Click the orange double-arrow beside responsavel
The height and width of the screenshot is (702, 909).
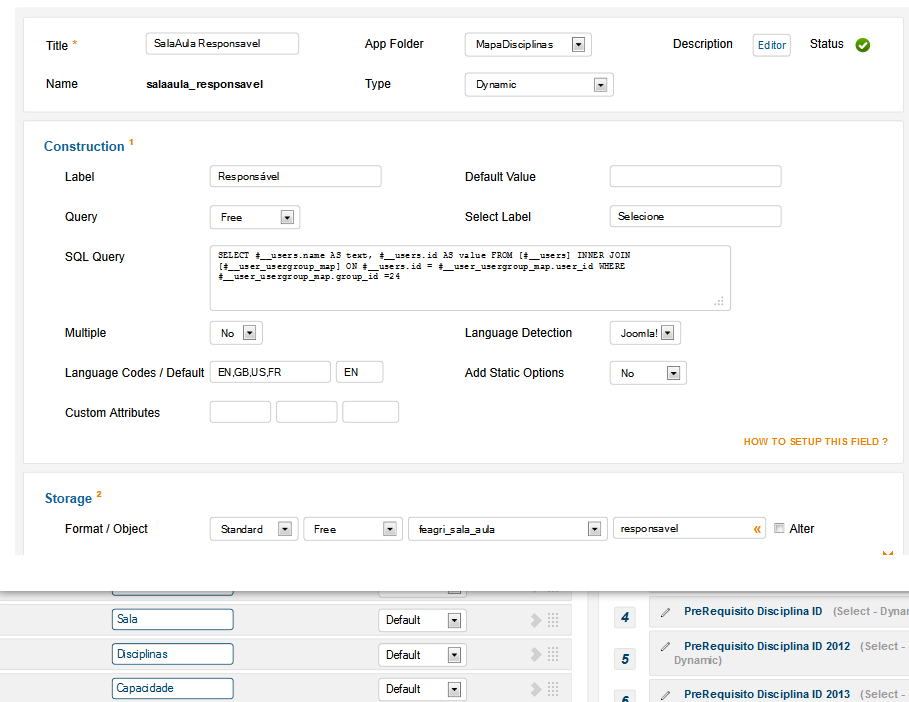pyautogui.click(x=757, y=529)
